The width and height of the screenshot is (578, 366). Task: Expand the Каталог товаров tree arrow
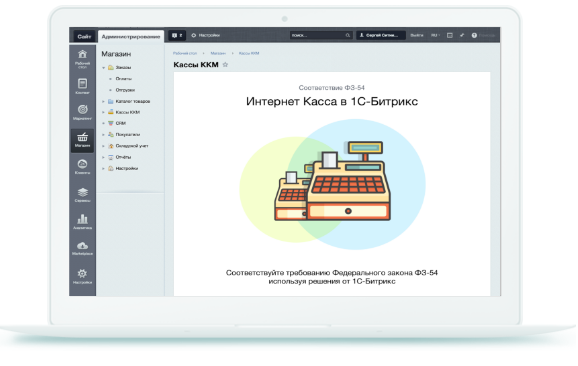104,101
